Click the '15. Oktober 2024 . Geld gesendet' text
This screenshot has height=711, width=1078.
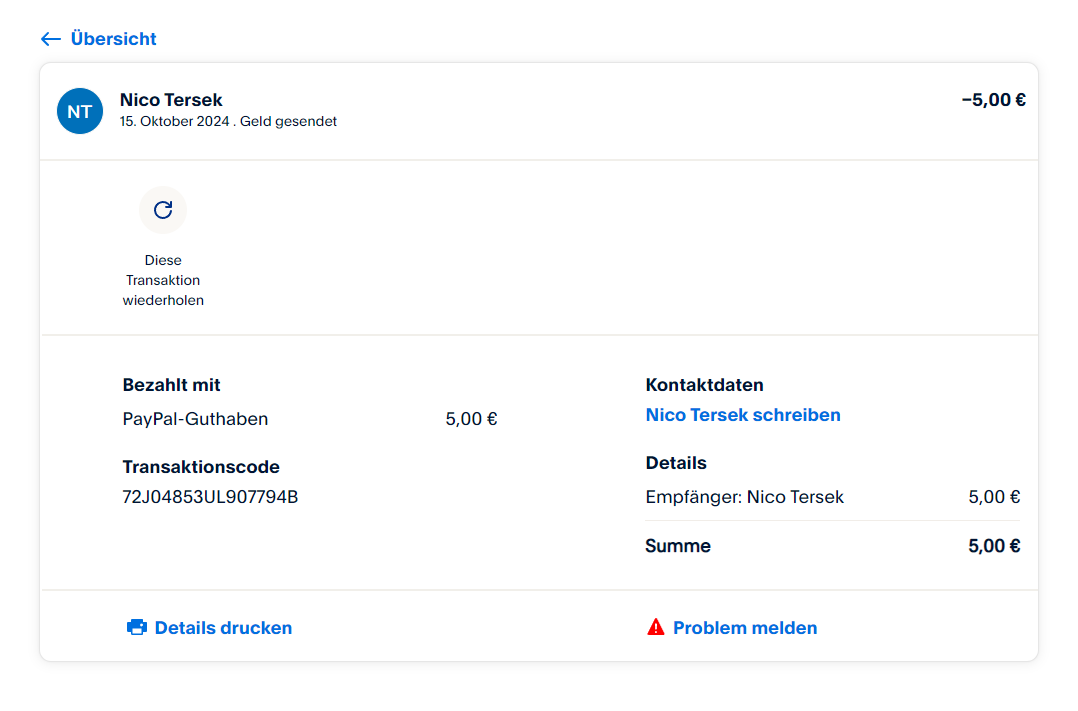click(228, 122)
